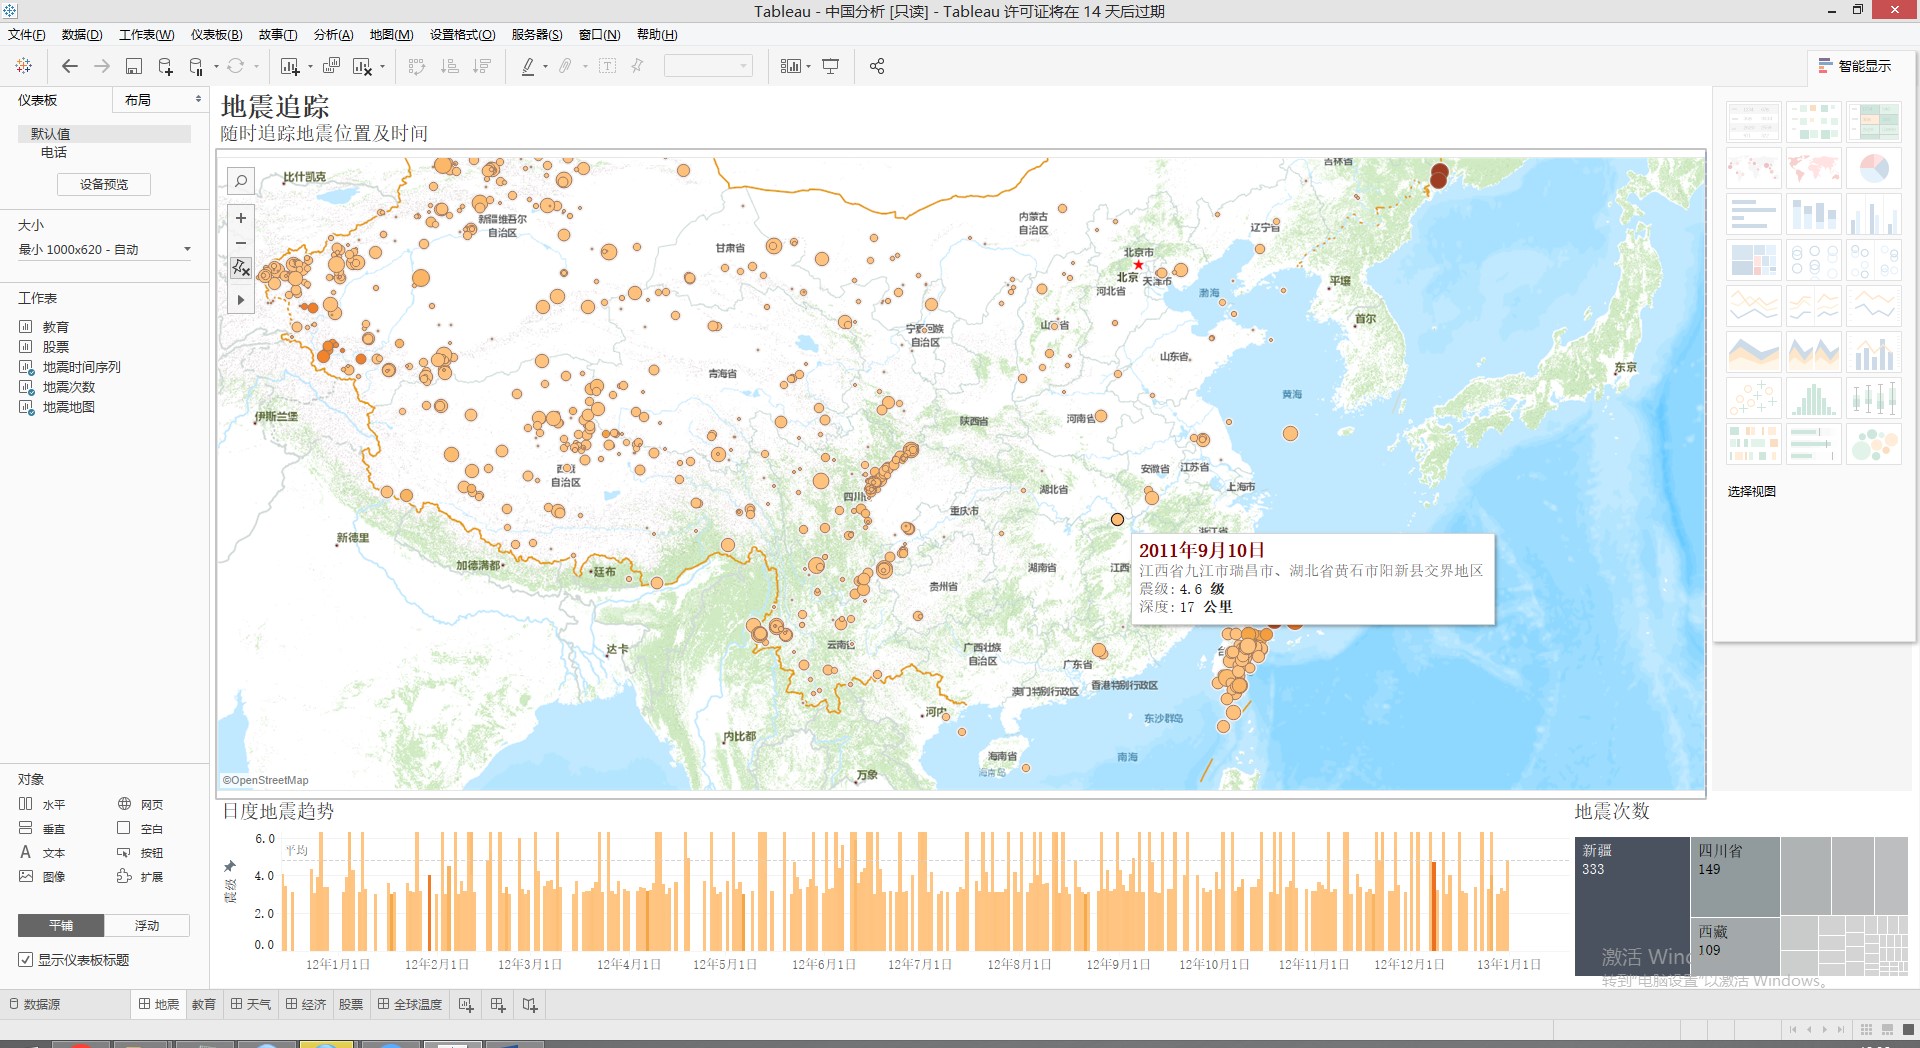Zoom in on the map
The width and height of the screenshot is (1920, 1048).
pos(241,218)
